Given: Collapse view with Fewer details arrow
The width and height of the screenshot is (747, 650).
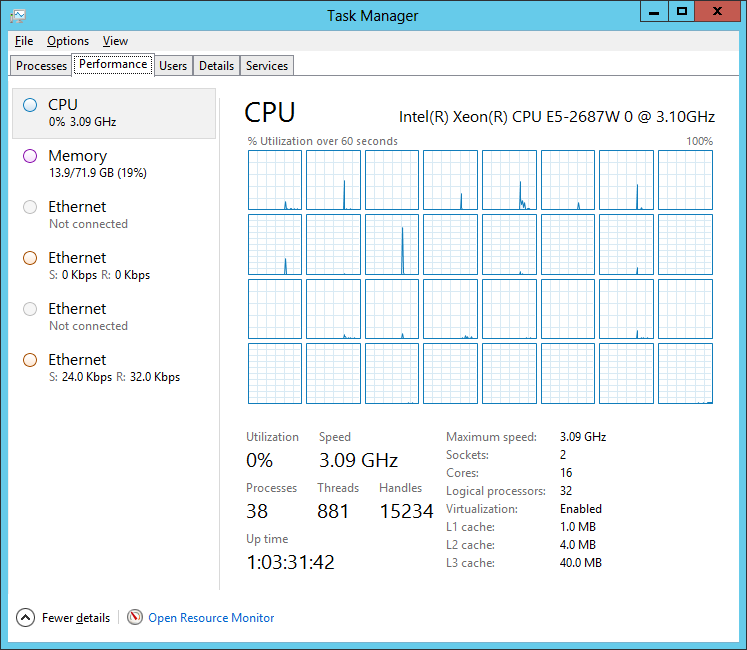Looking at the screenshot, I should [x=26, y=618].
